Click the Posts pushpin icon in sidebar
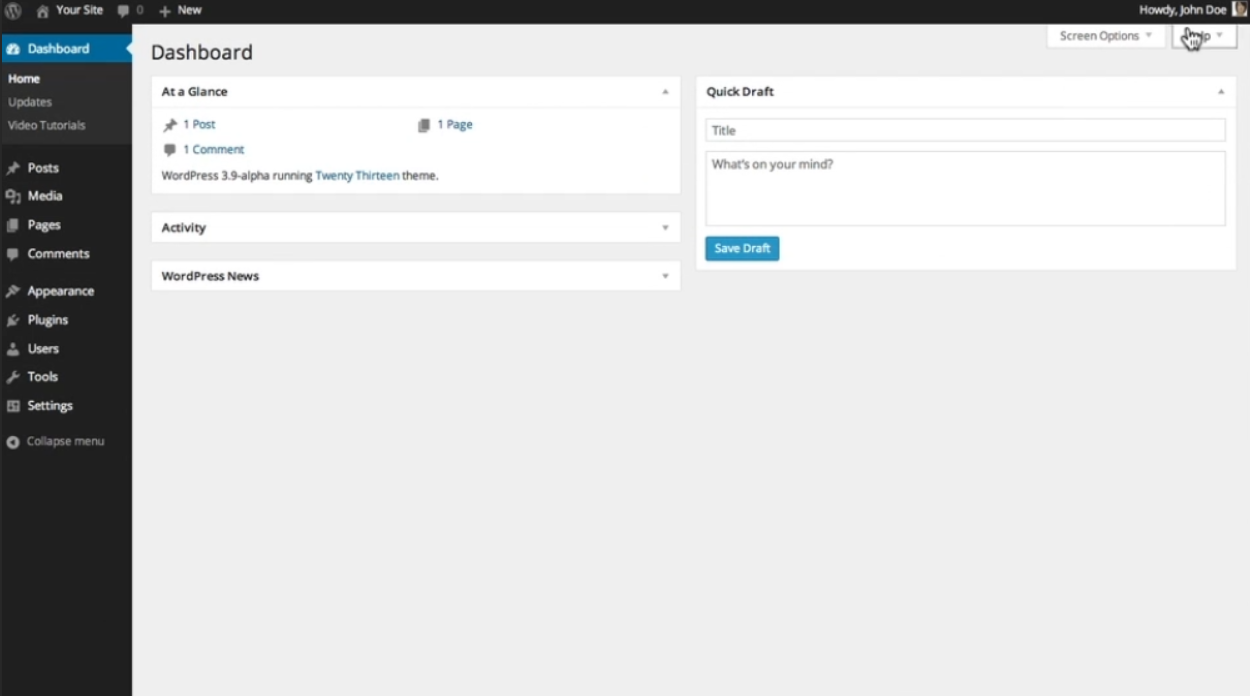1250x696 pixels. (x=13, y=168)
